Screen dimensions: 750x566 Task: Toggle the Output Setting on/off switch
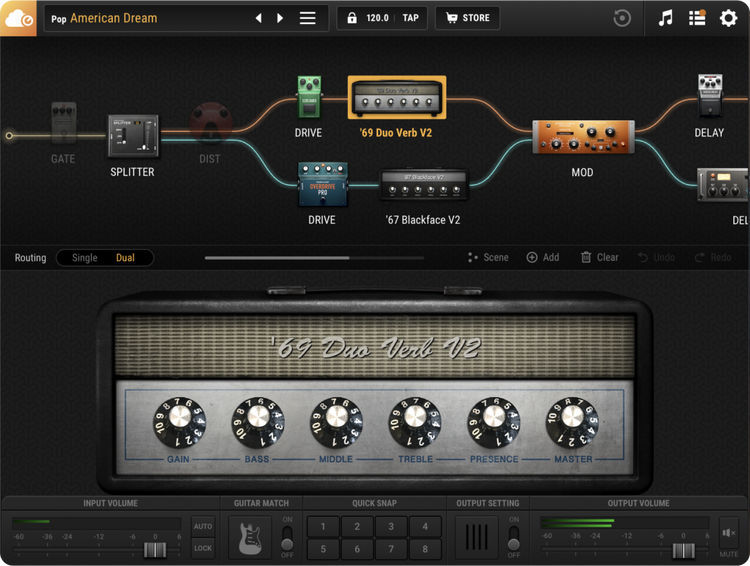tap(514, 537)
